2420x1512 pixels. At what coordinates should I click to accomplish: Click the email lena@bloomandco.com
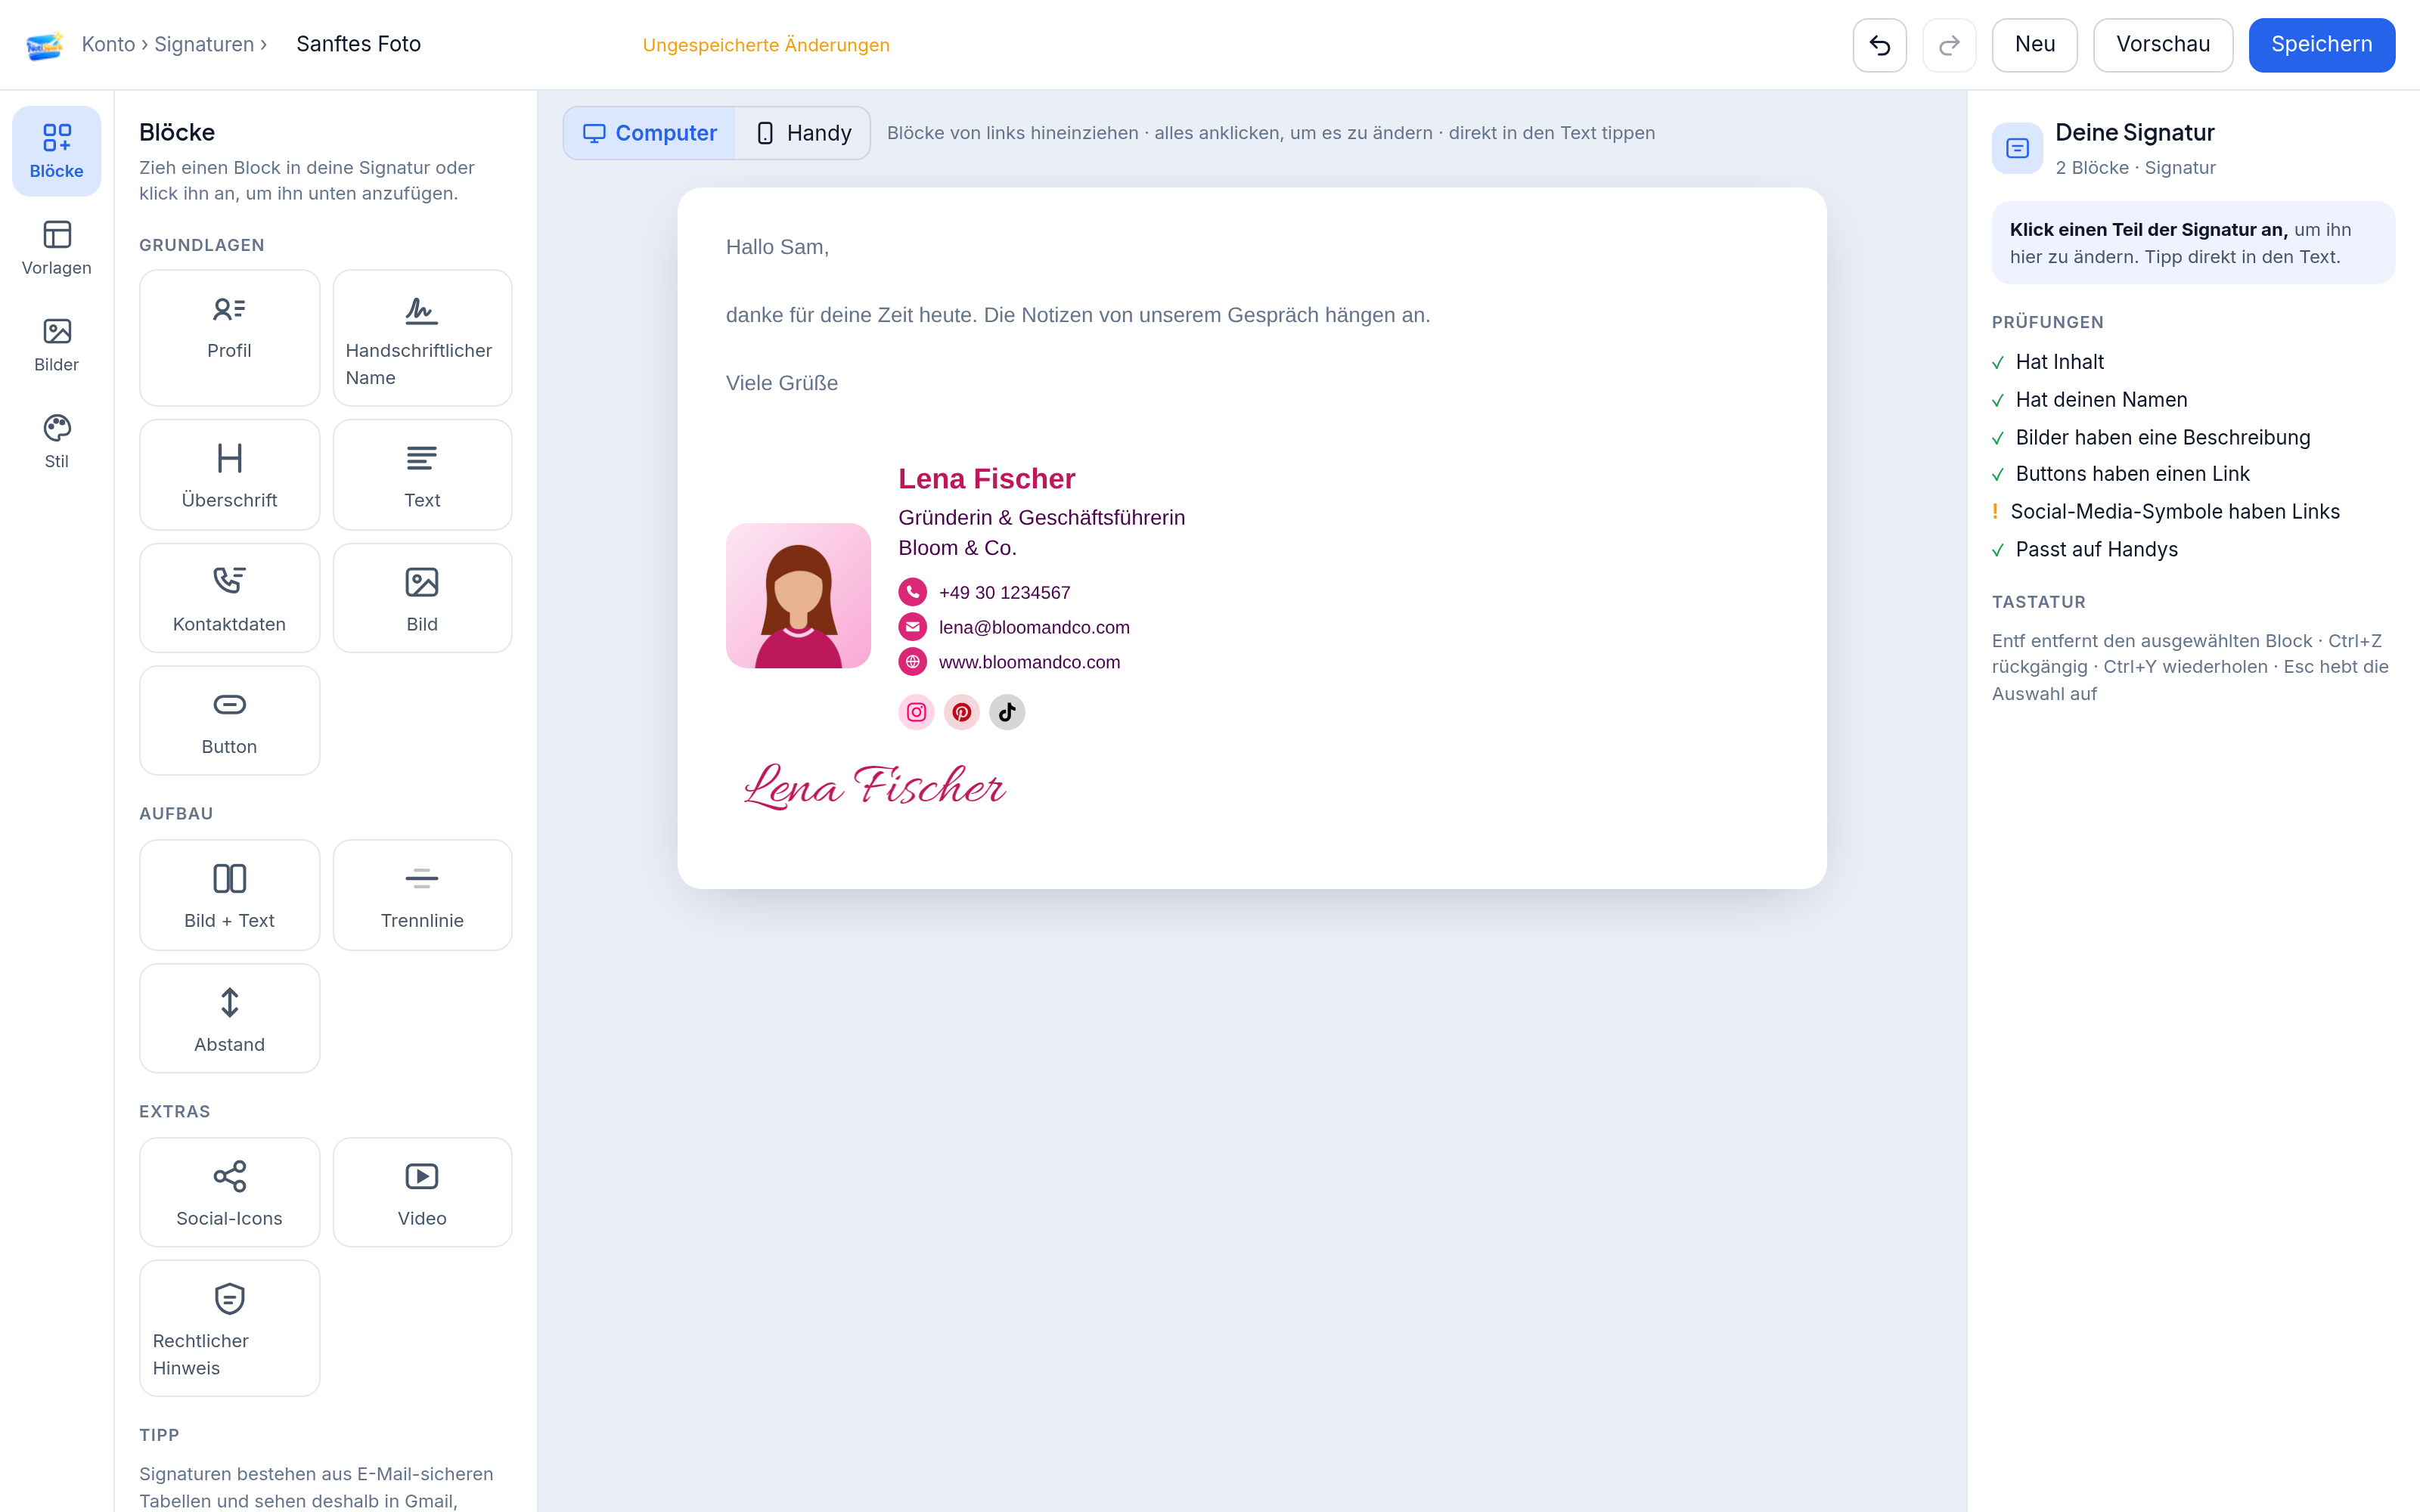[x=1034, y=628]
